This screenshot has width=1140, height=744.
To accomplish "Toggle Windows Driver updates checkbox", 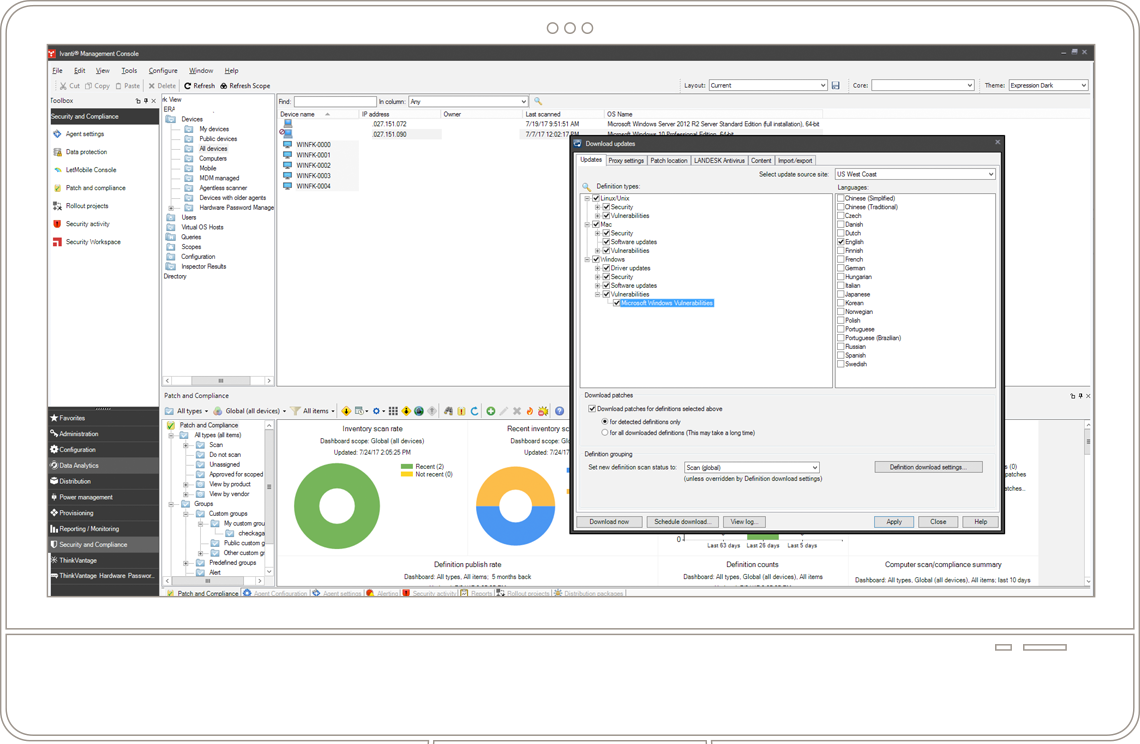I will tap(606, 268).
